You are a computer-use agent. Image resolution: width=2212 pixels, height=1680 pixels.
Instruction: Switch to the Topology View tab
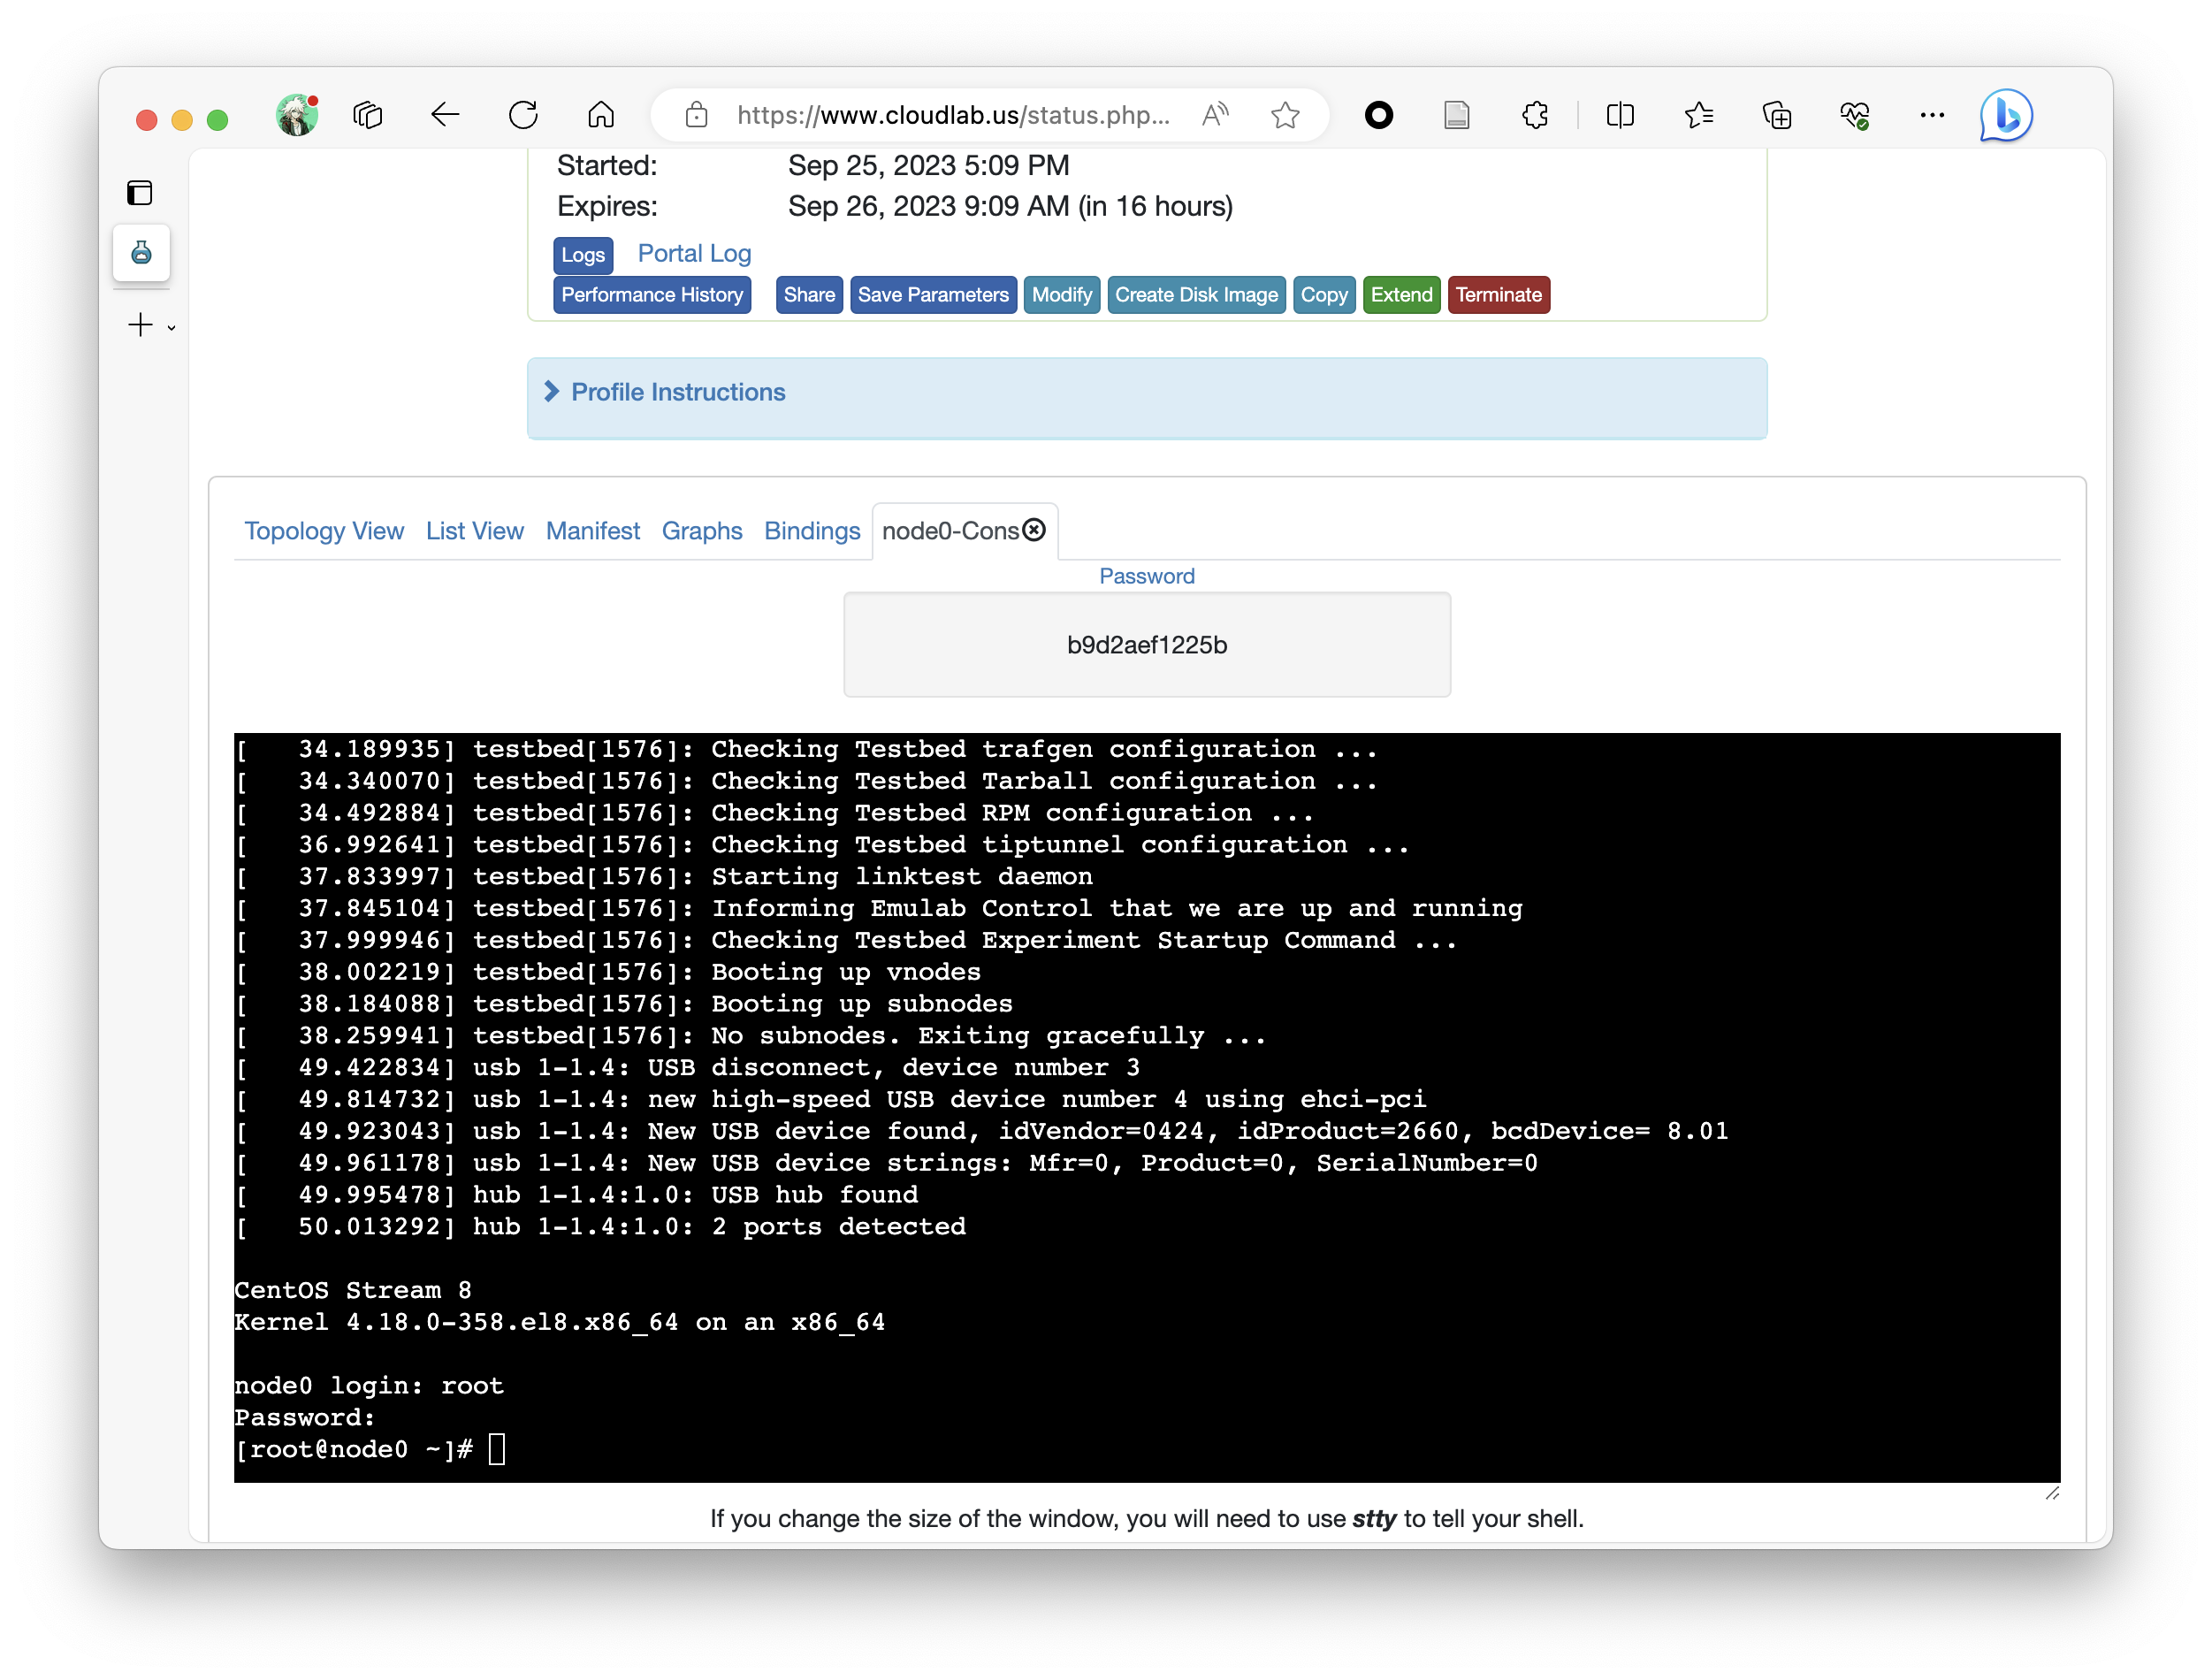click(324, 531)
